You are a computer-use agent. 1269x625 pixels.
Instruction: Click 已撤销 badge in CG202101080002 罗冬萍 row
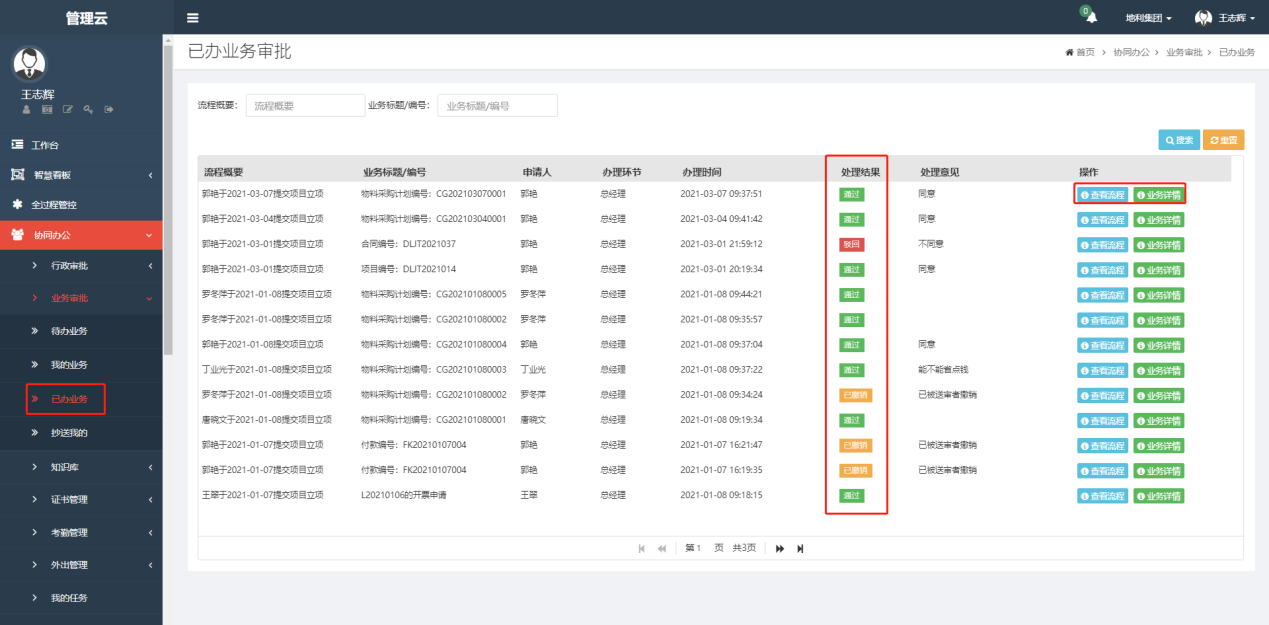pyautogui.click(x=856, y=395)
